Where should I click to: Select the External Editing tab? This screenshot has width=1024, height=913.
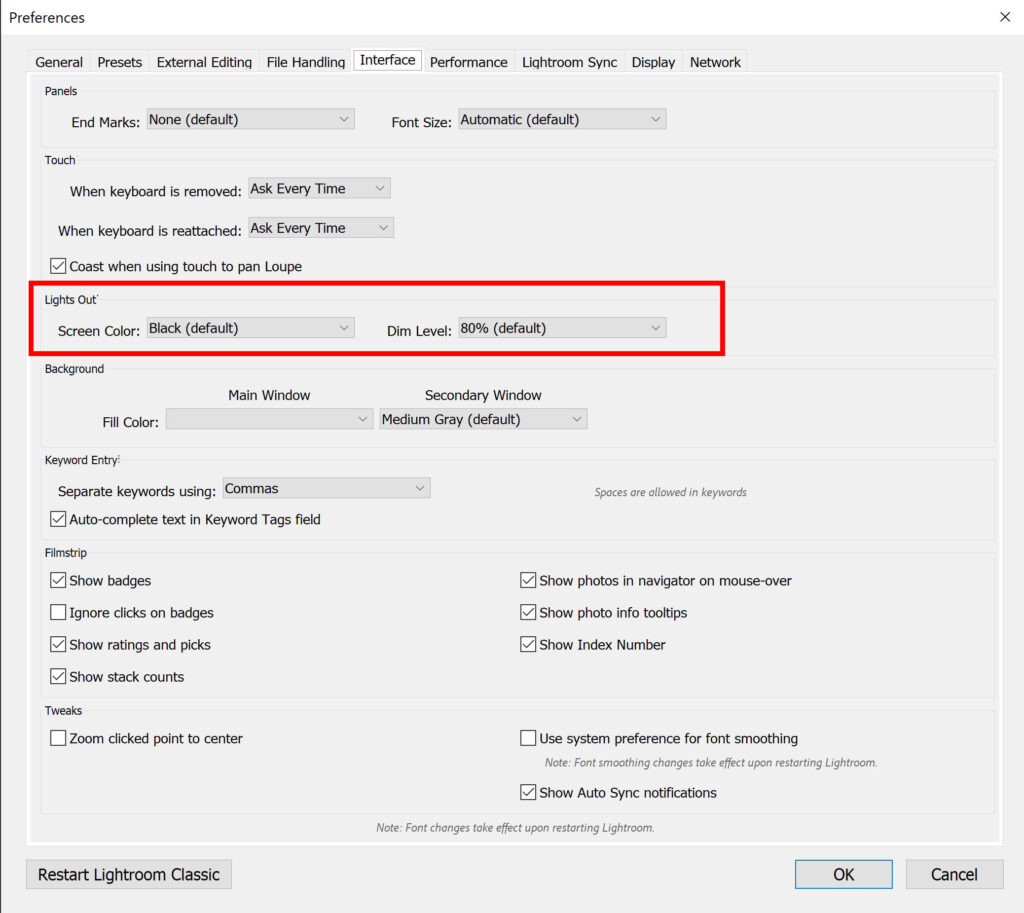pos(204,62)
